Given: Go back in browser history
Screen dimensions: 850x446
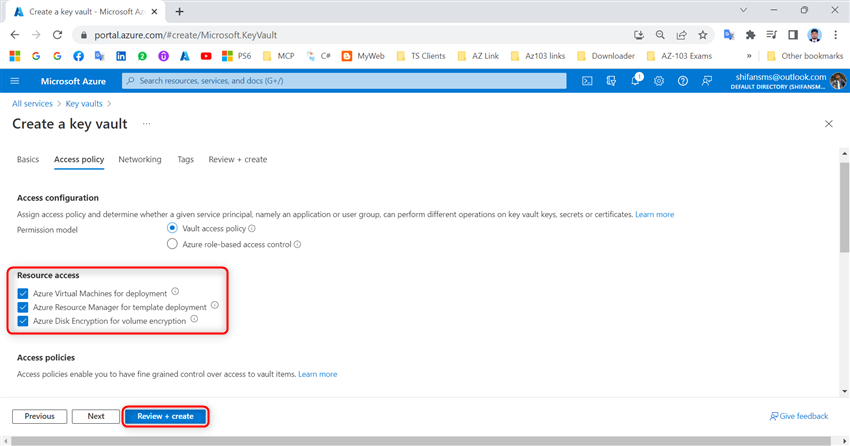Looking at the screenshot, I should 15,35.
